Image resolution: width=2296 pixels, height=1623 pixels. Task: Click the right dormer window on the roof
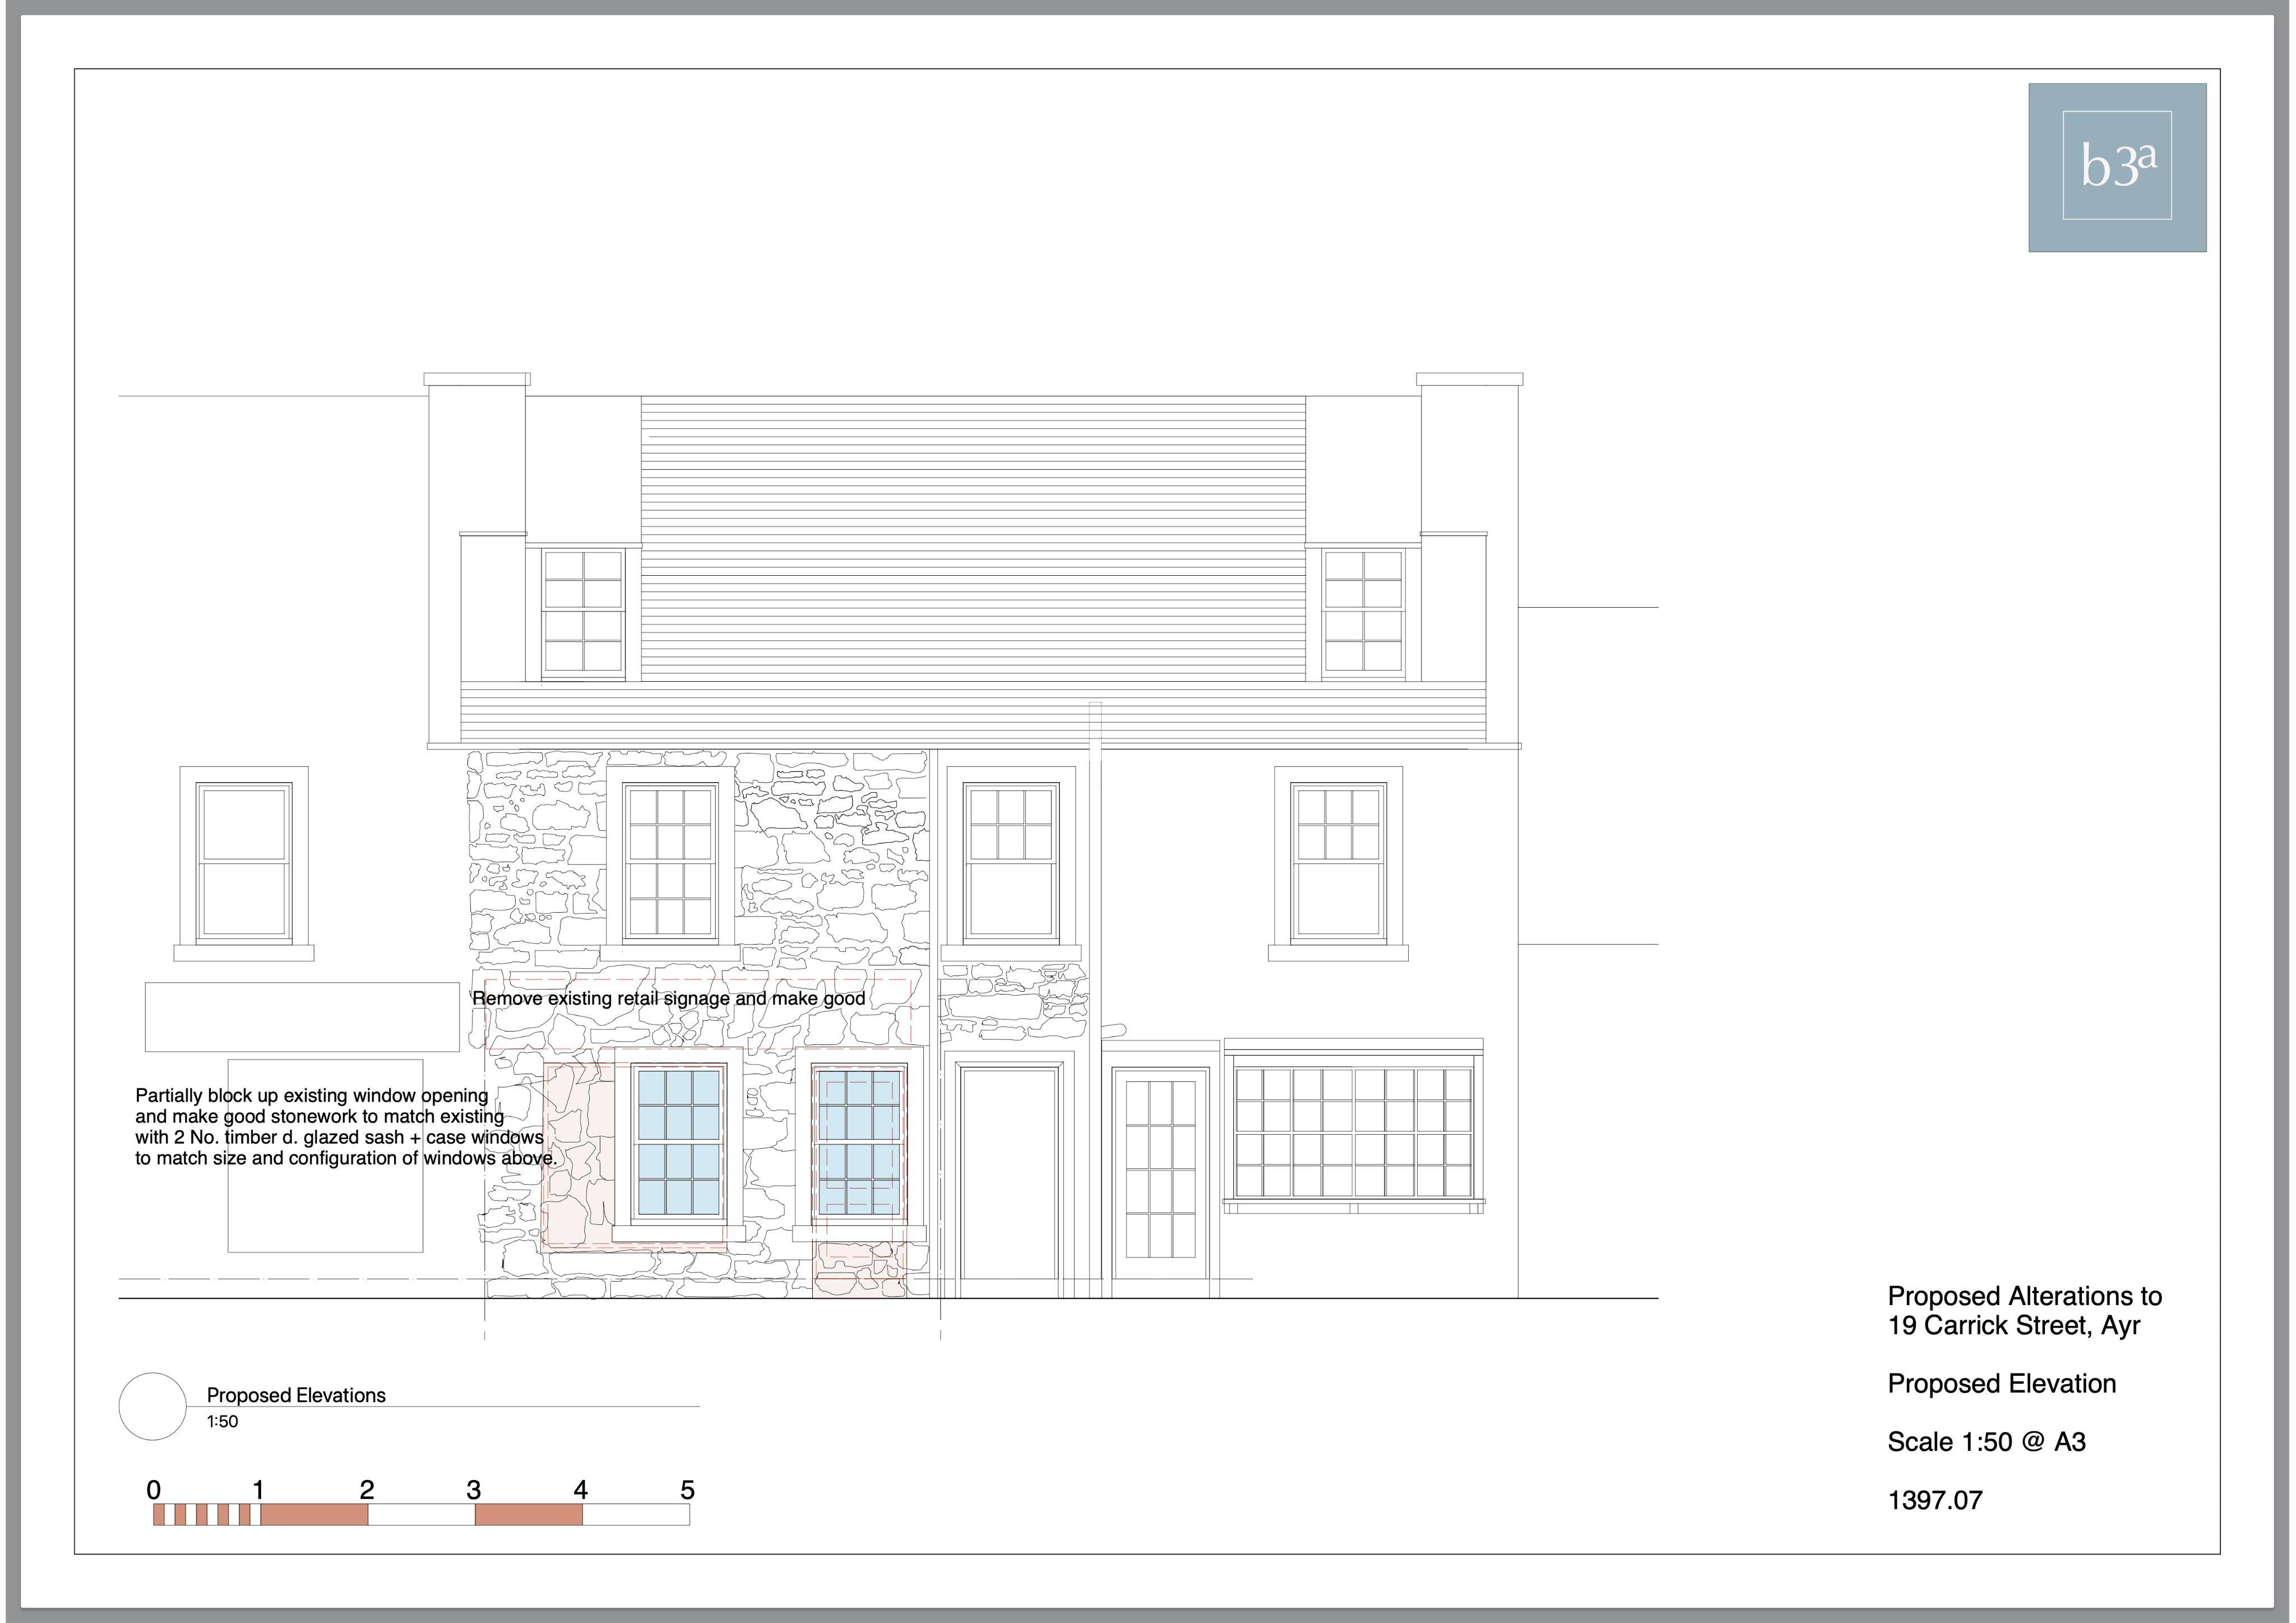(1363, 612)
